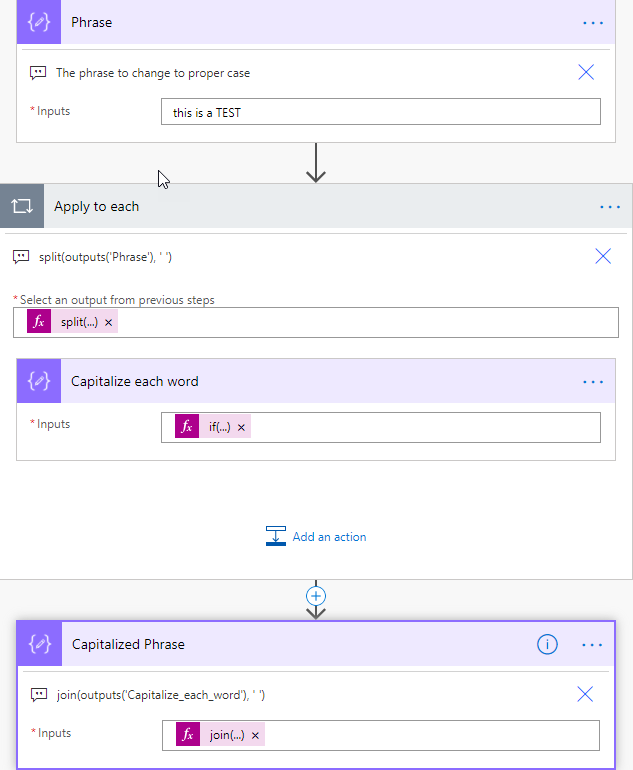Viewport: 633px width, 770px height.
Task: Open the Apply to each ellipsis menu
Action: (x=610, y=207)
